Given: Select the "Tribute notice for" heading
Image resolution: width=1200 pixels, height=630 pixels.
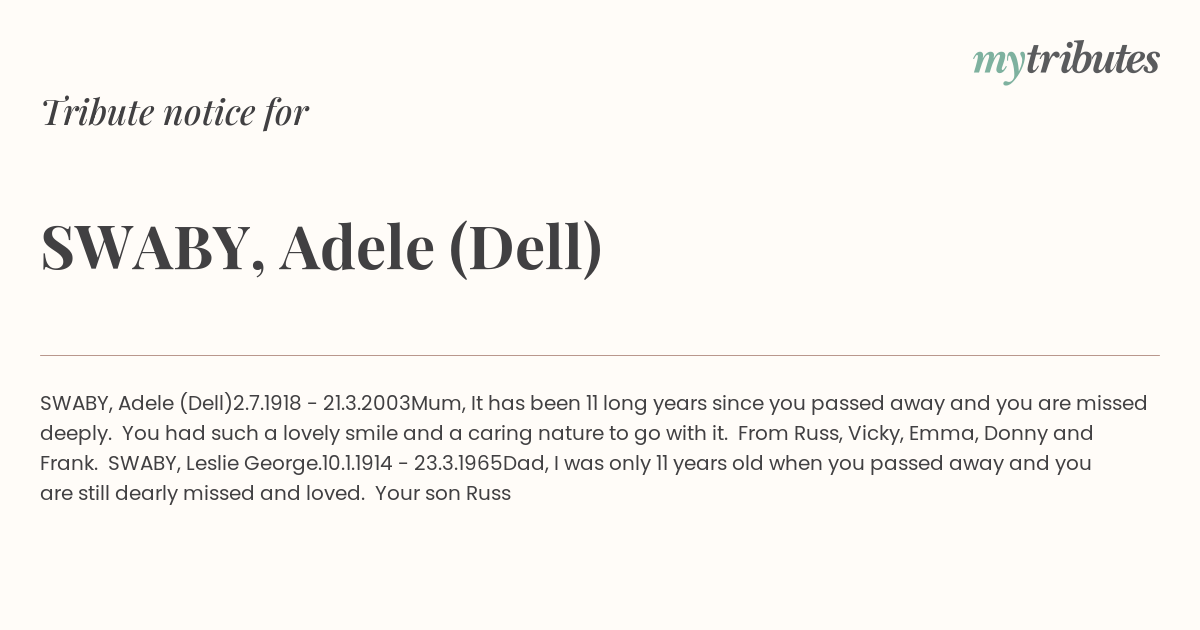Looking at the screenshot, I should 175,112.
